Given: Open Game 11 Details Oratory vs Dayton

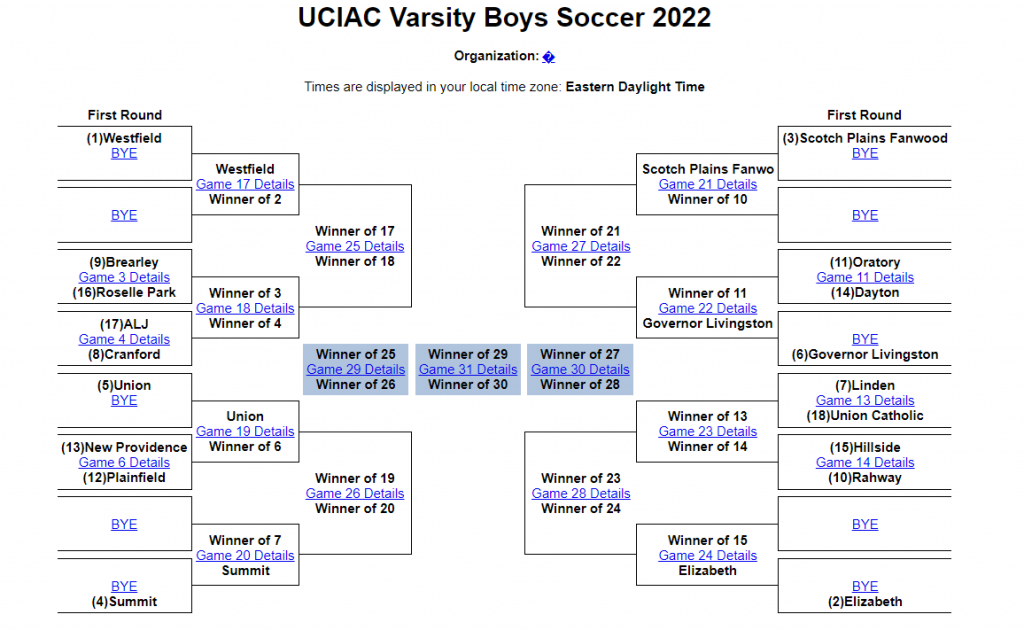Looking at the screenshot, I should 865,277.
